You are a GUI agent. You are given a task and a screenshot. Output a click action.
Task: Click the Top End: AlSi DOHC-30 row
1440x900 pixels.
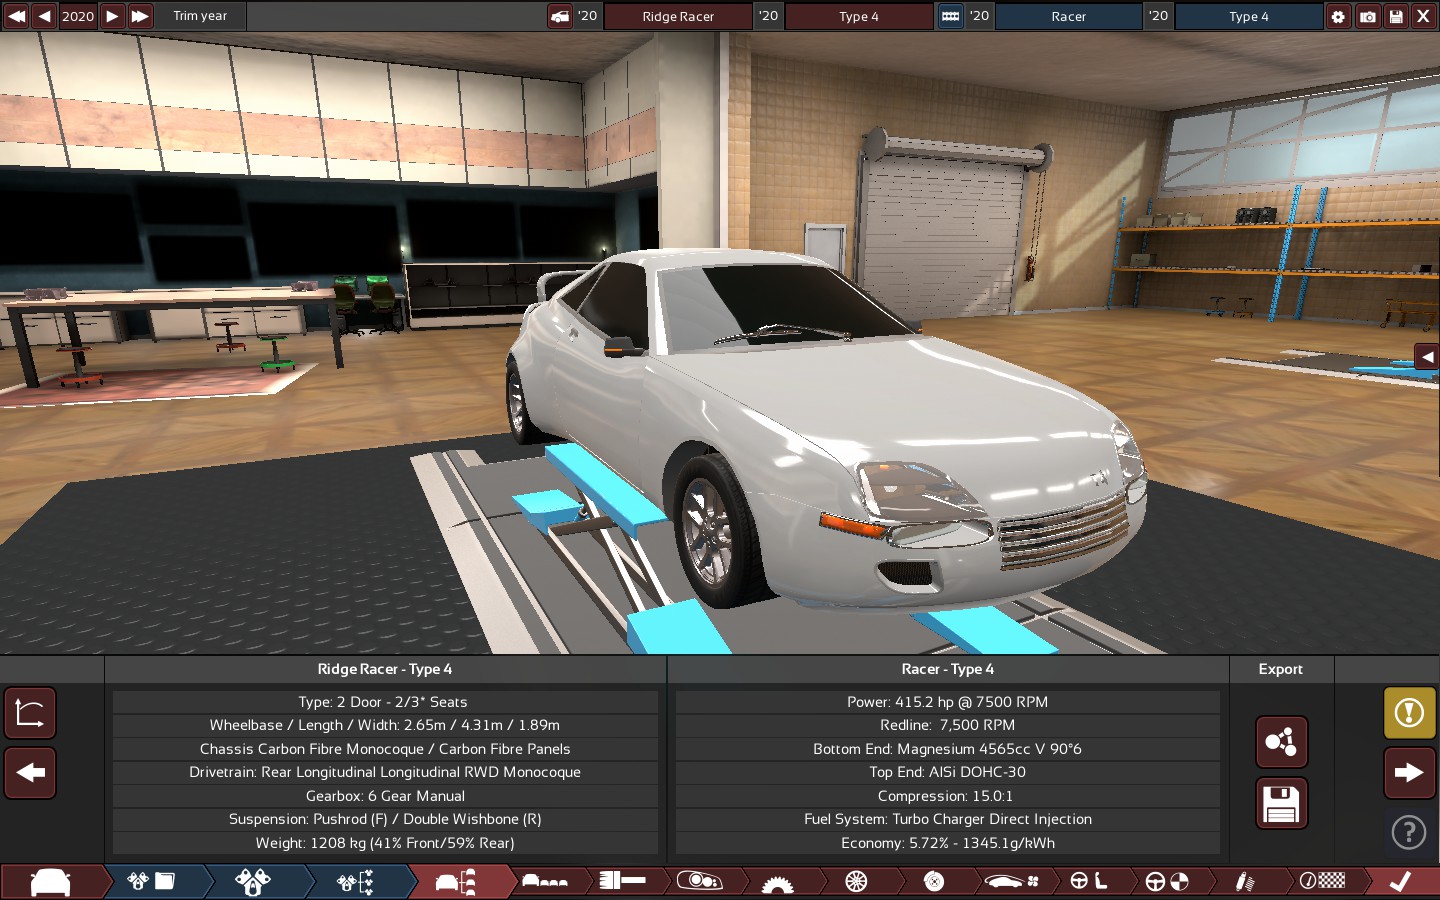coord(947,772)
